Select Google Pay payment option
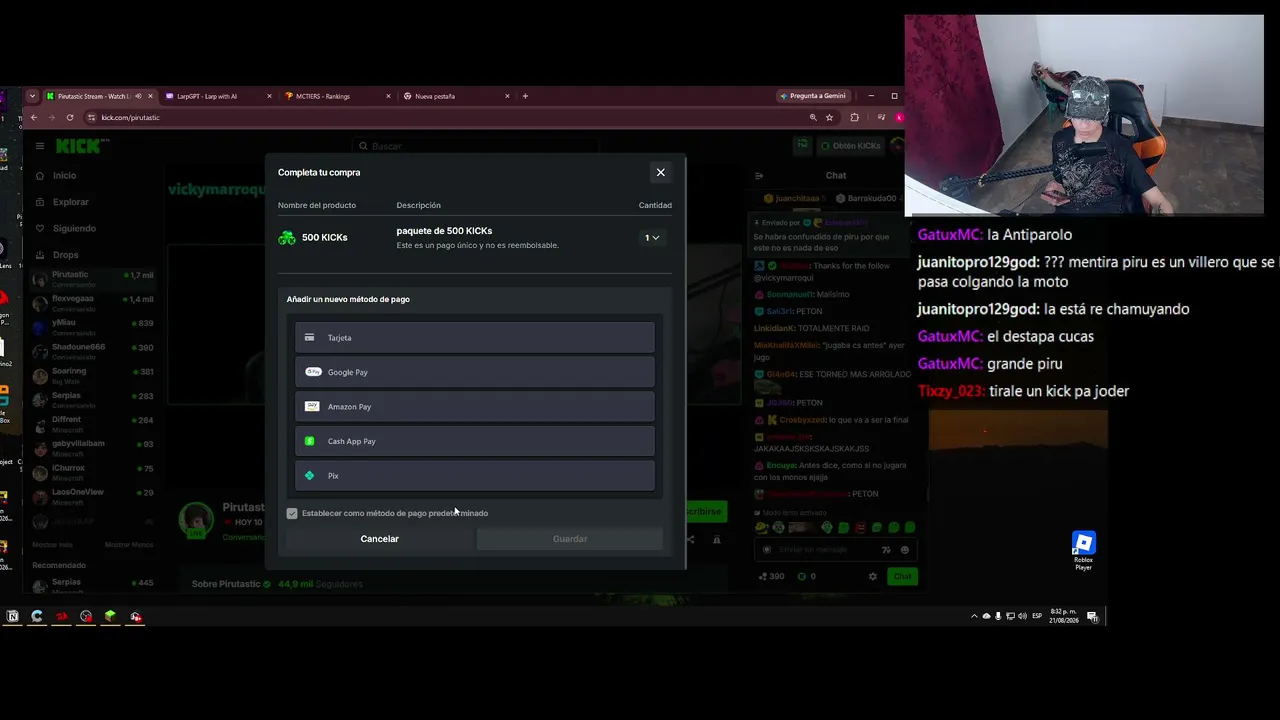 click(x=475, y=372)
